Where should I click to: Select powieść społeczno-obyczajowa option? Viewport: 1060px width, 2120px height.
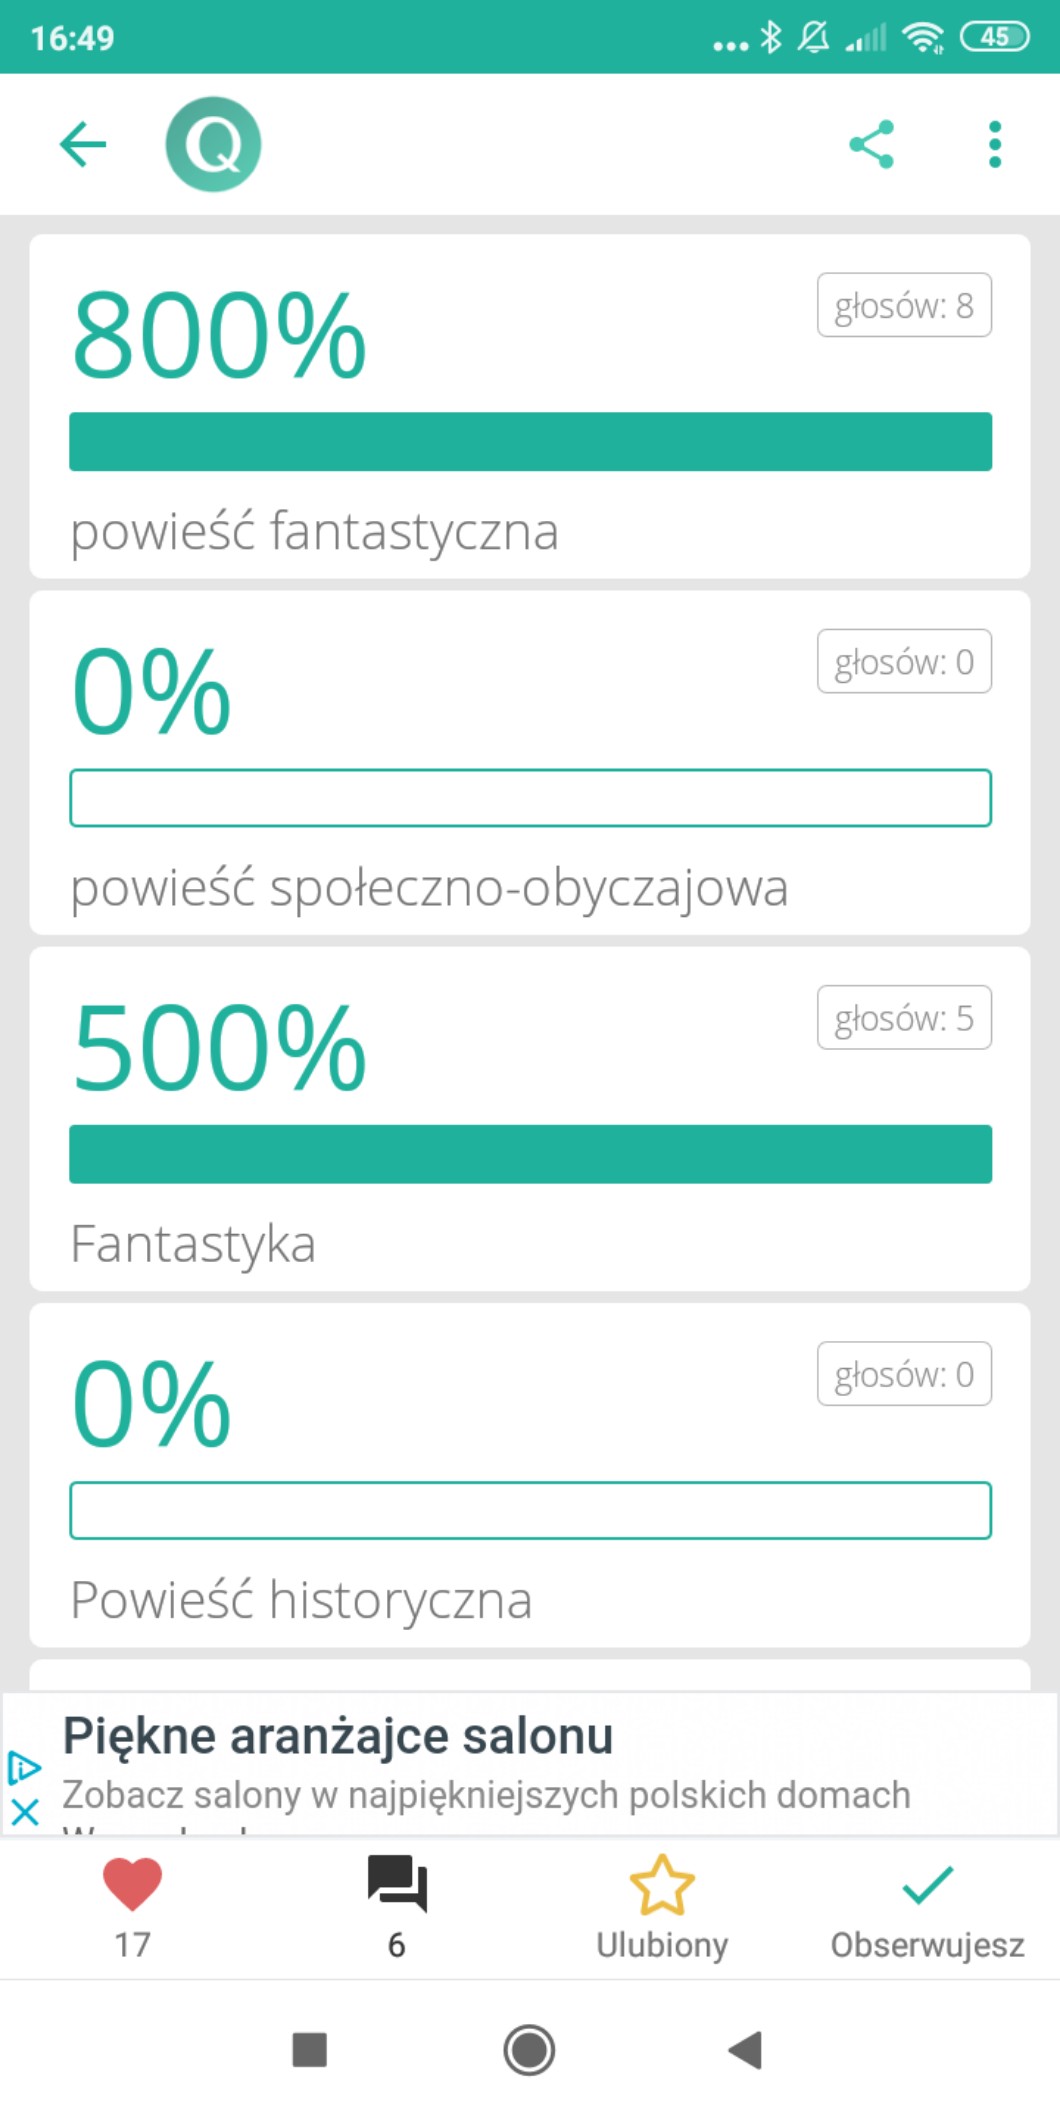(429, 888)
